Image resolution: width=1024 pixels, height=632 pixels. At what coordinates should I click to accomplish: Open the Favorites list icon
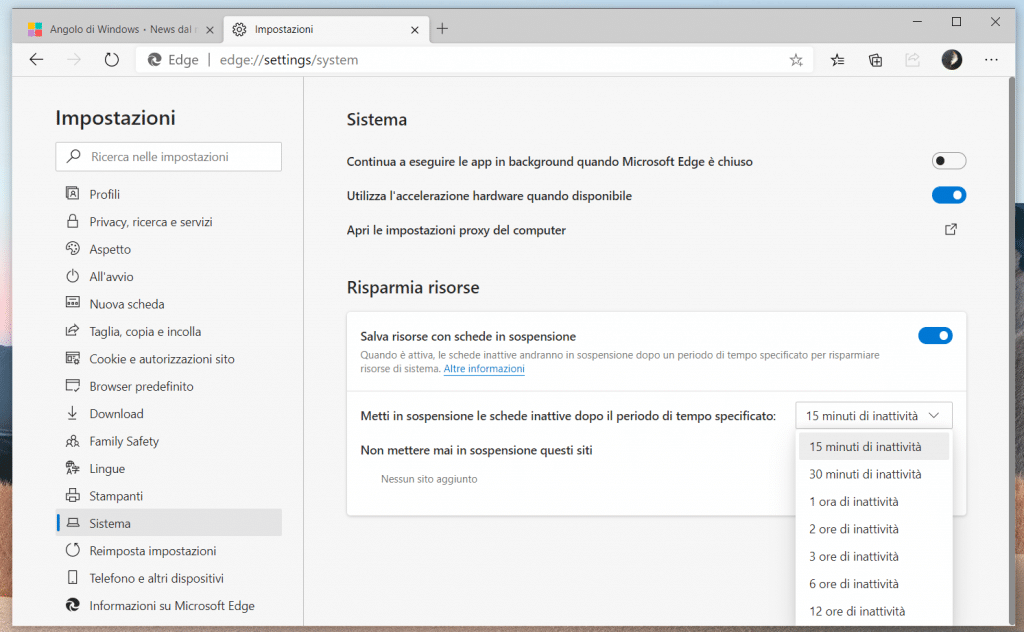(x=838, y=60)
